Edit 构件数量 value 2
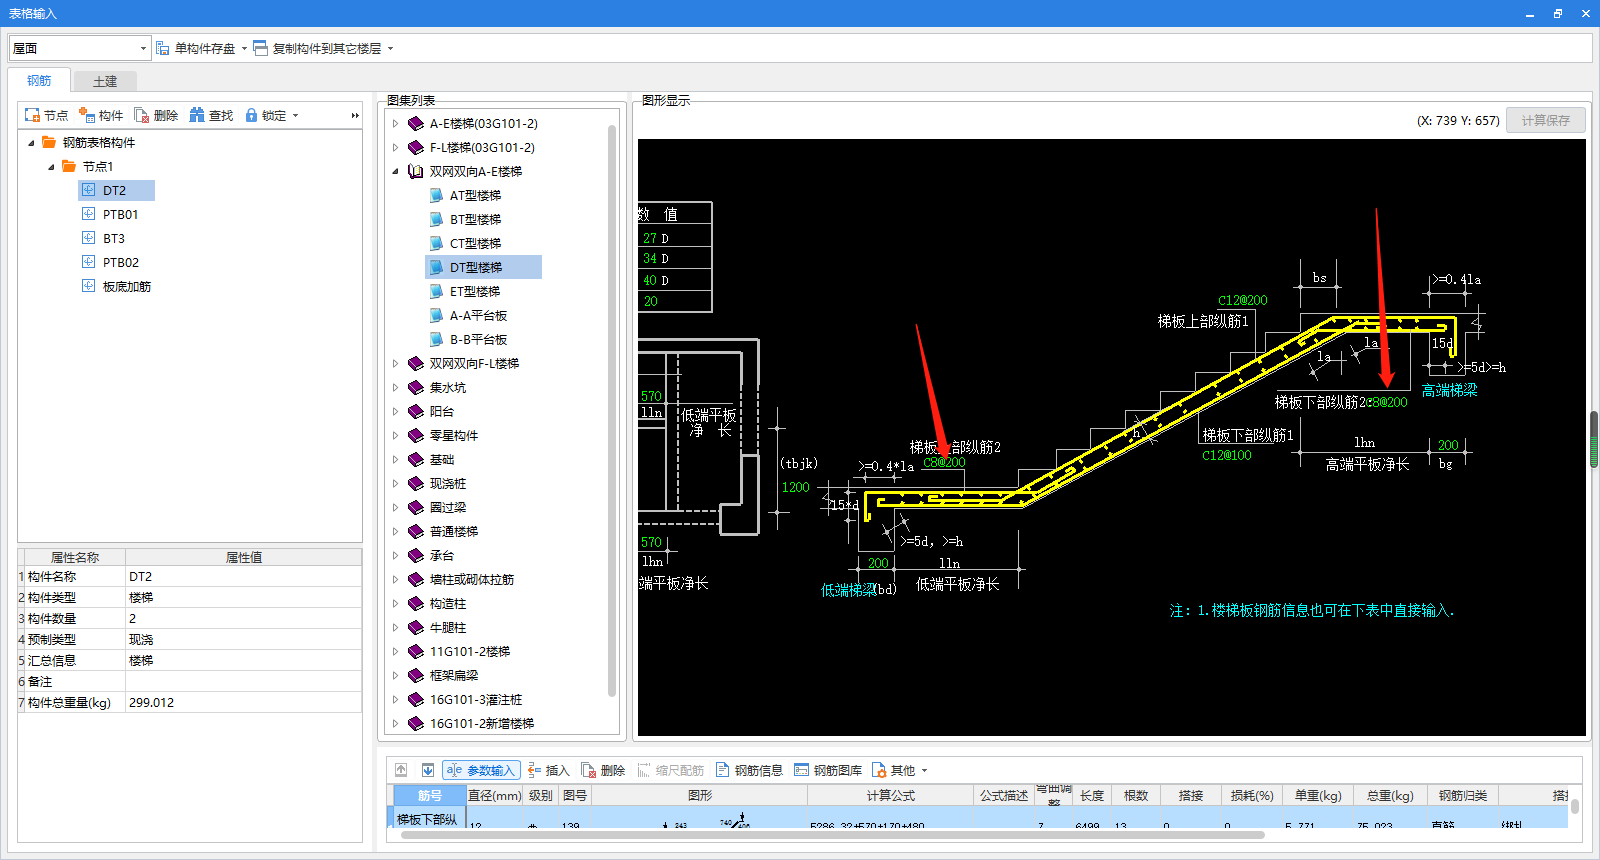This screenshot has width=1600, height=860. pyautogui.click(x=243, y=619)
